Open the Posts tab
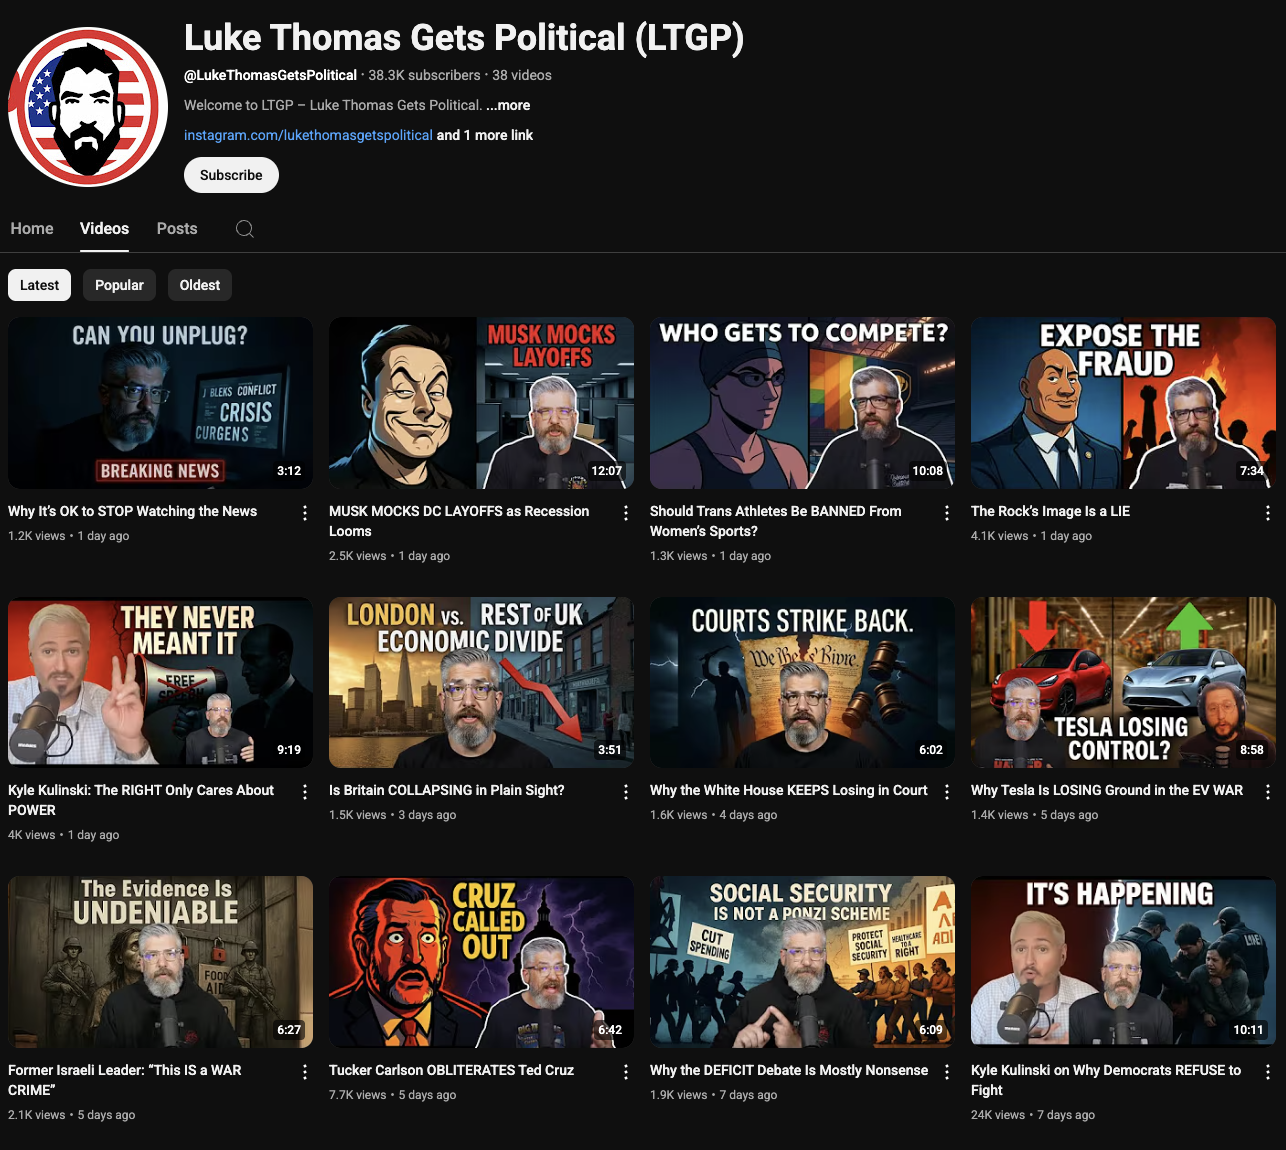Viewport: 1286px width, 1150px height. (x=177, y=229)
